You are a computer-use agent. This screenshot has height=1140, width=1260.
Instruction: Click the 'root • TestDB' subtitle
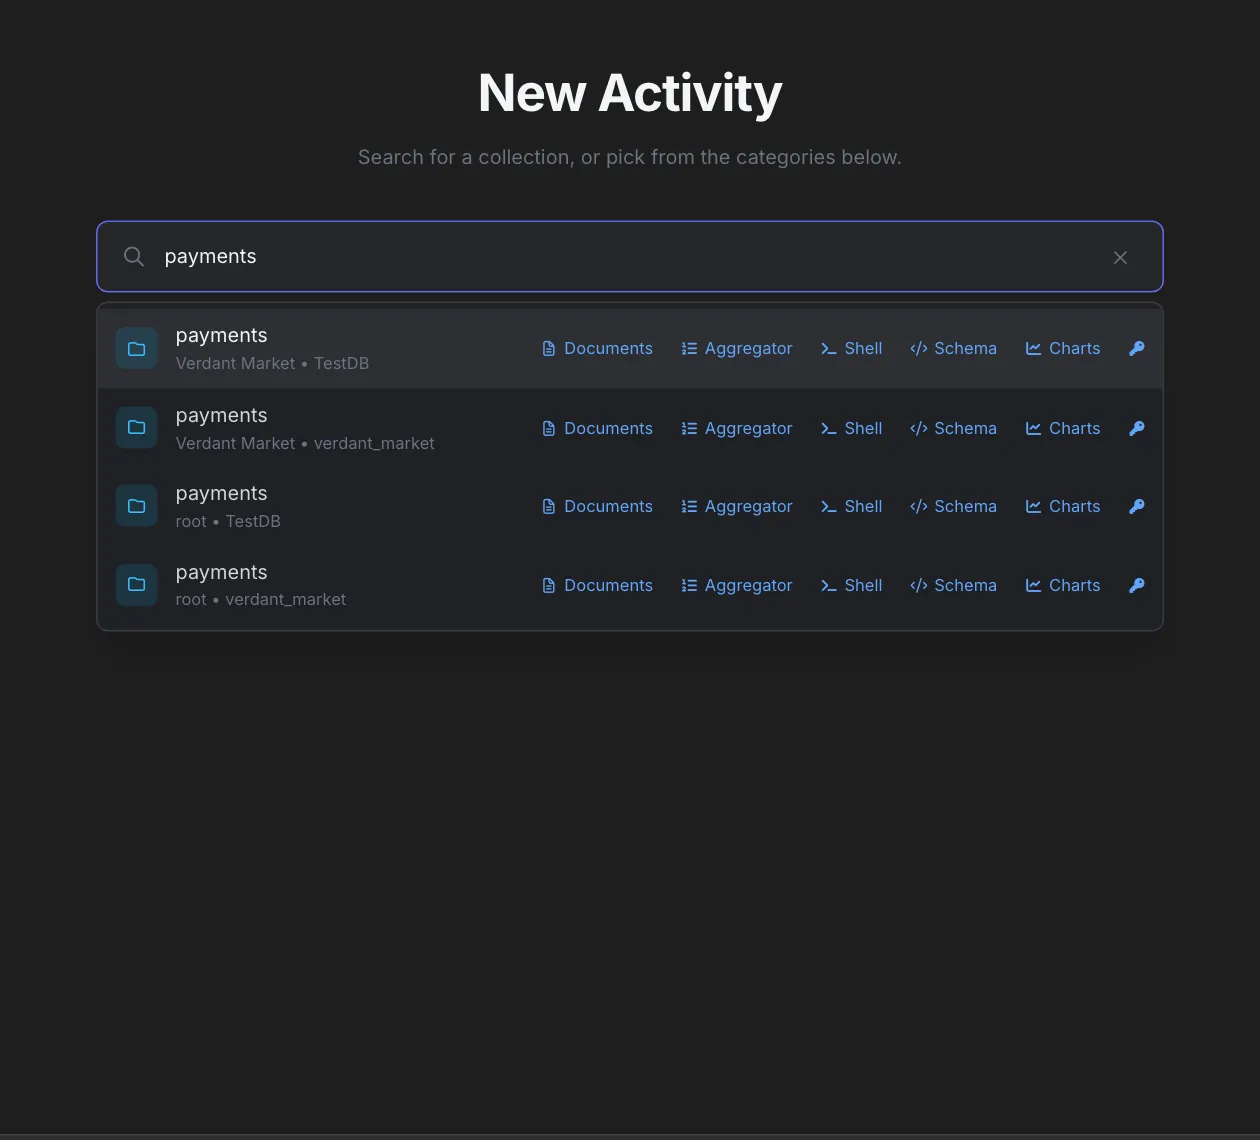click(x=228, y=521)
